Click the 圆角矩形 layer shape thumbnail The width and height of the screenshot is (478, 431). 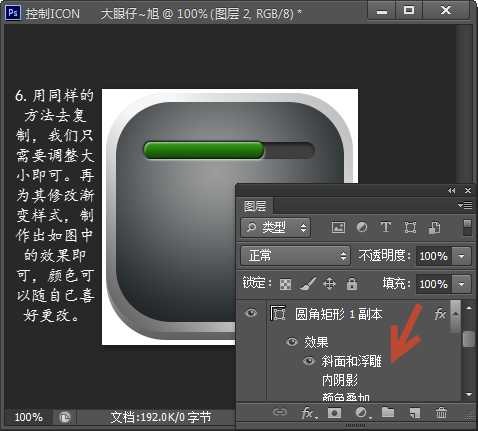click(278, 313)
